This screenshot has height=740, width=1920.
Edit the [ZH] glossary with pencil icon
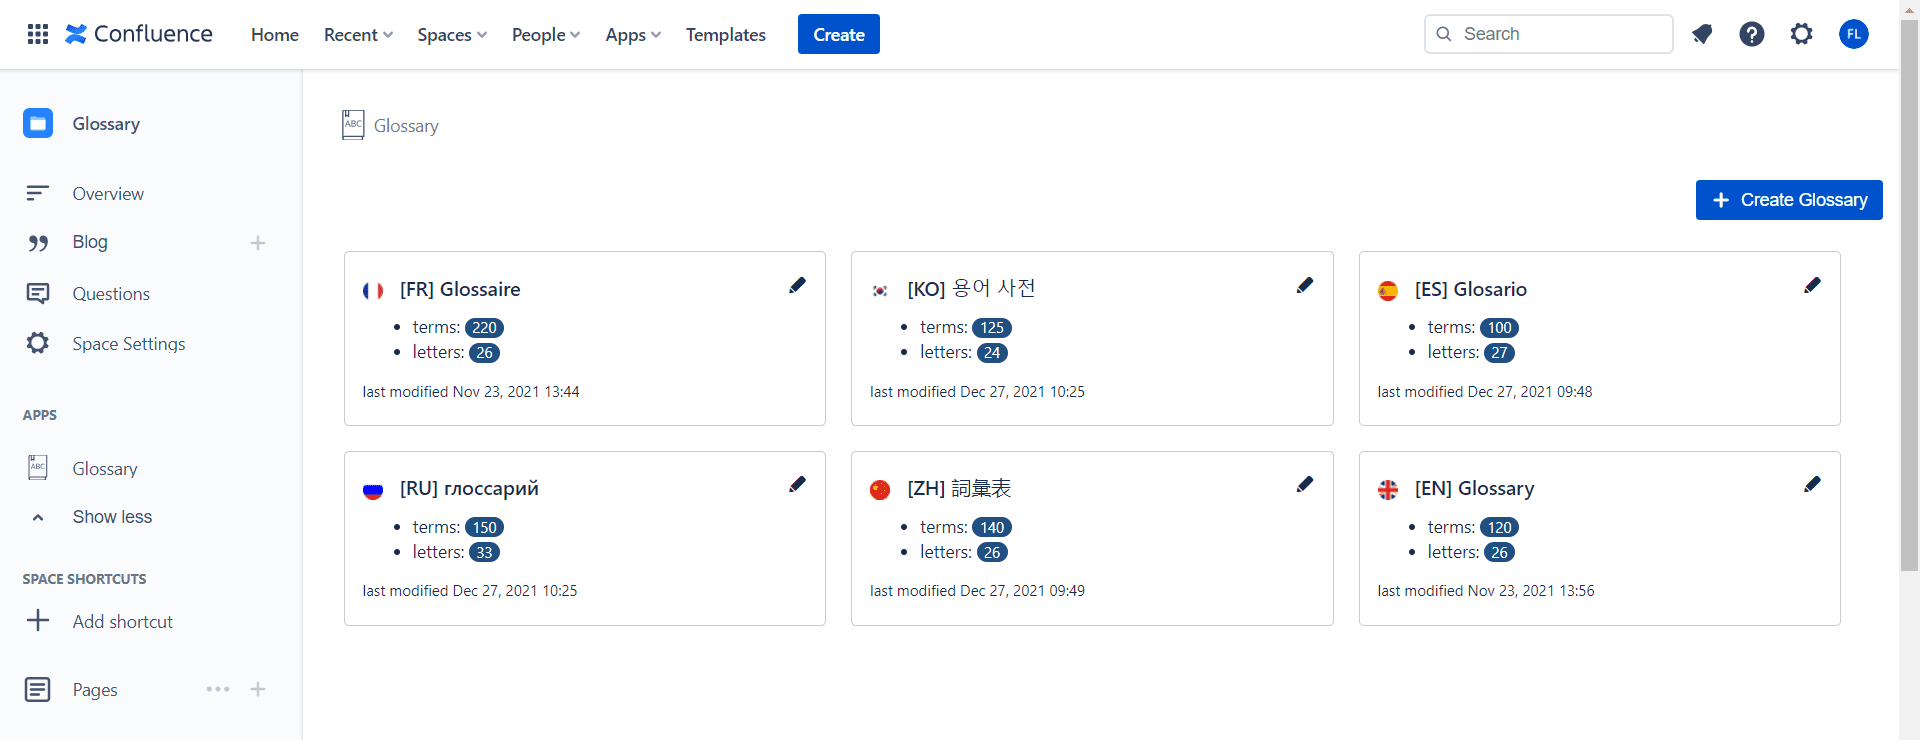1305,484
